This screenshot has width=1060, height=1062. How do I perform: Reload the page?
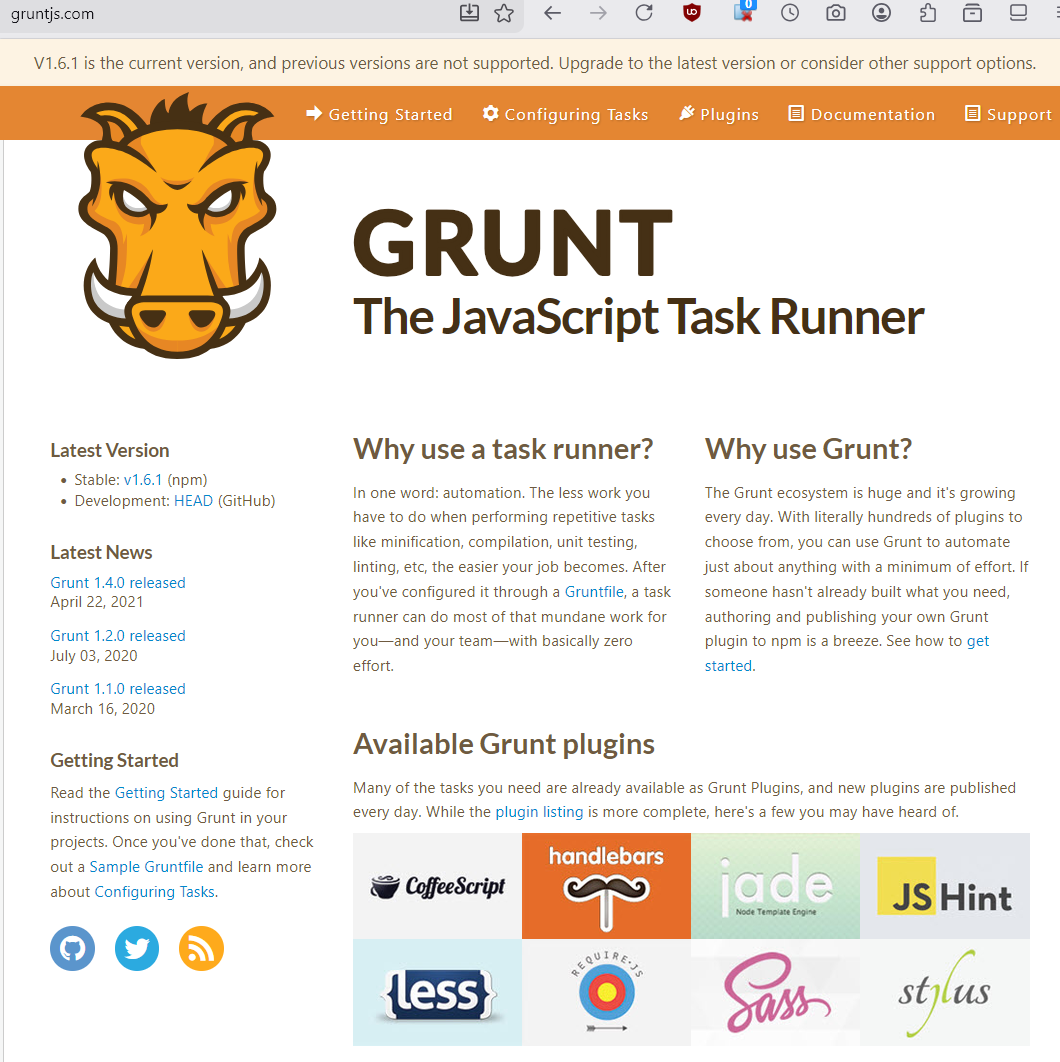(644, 13)
